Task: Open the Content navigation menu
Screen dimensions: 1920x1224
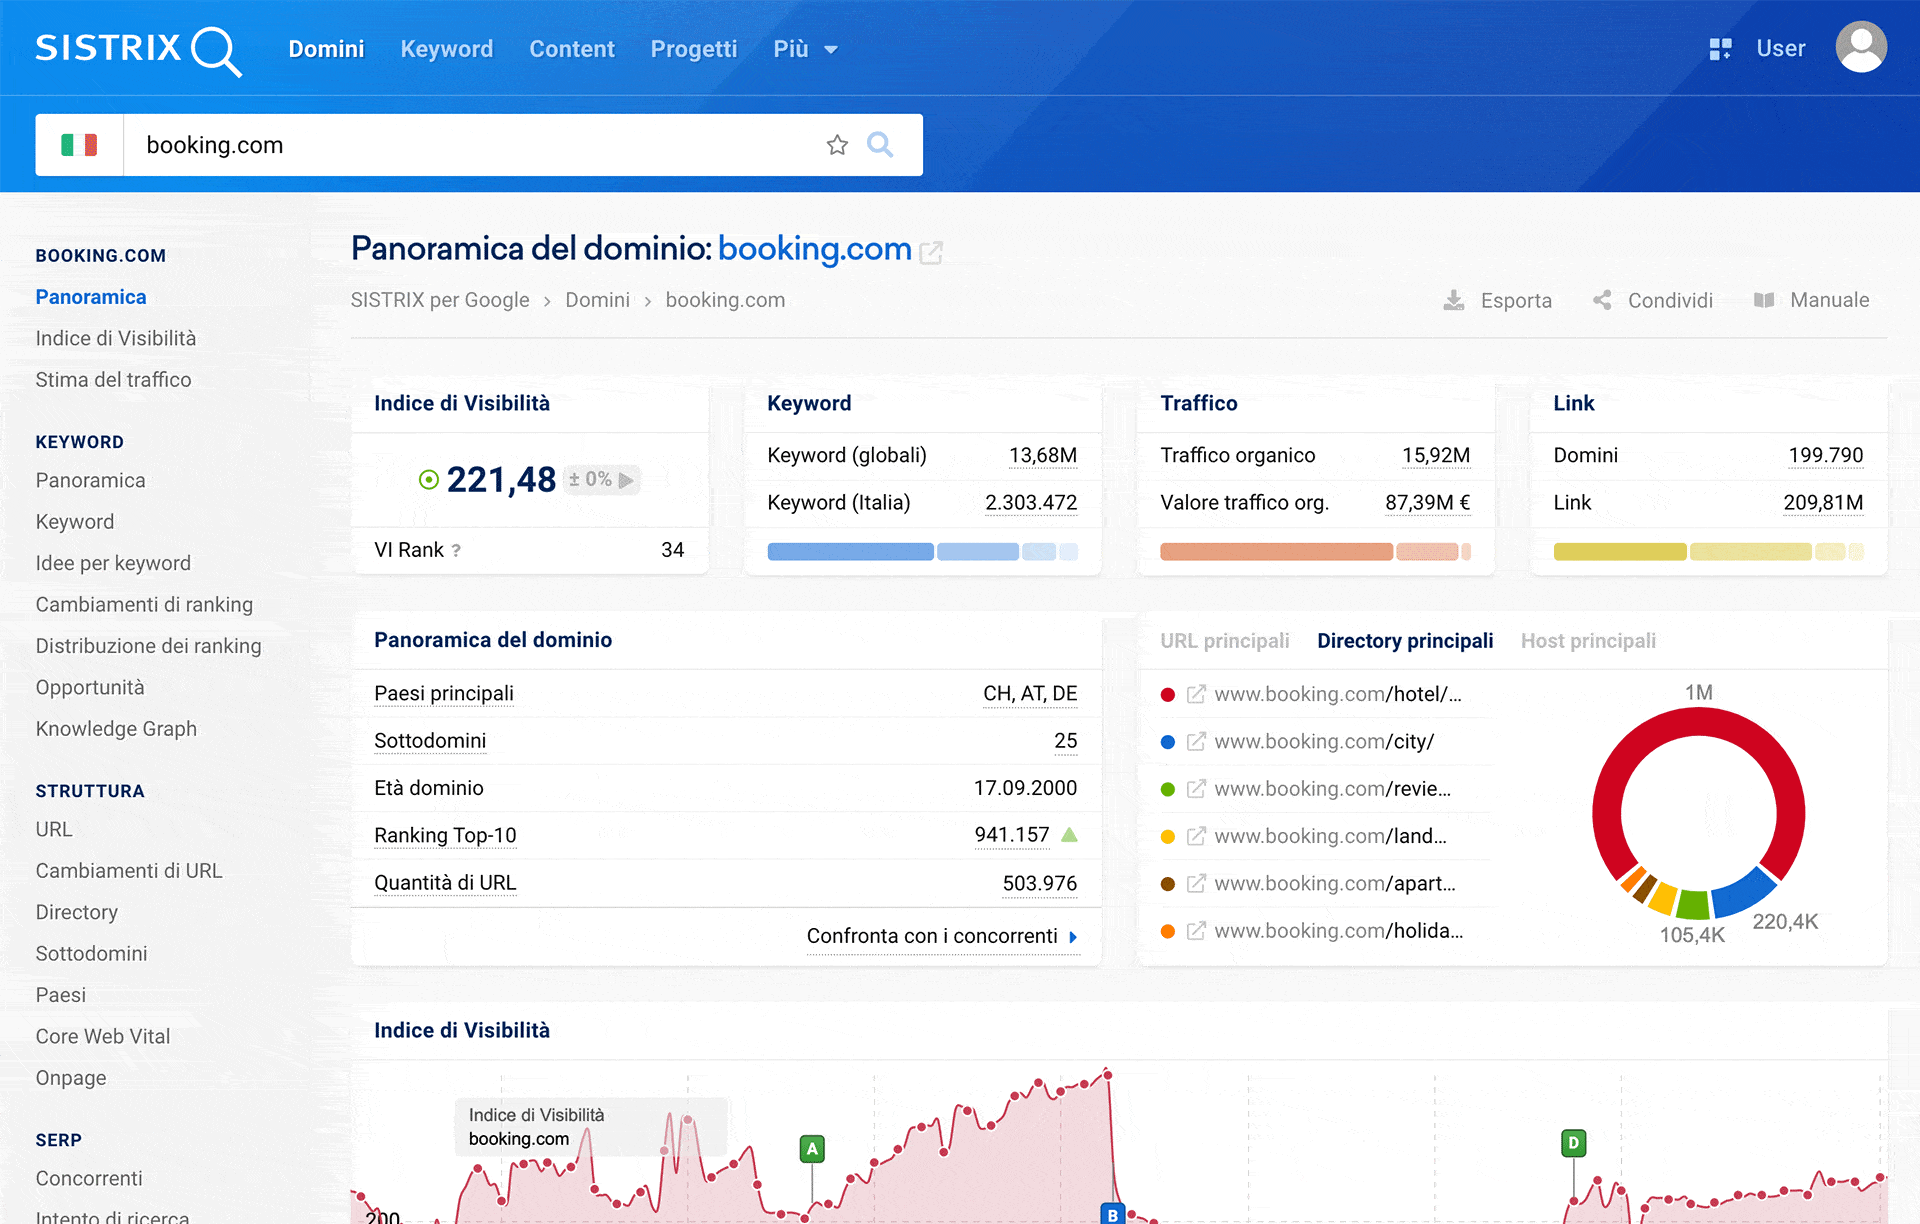Action: coord(571,49)
